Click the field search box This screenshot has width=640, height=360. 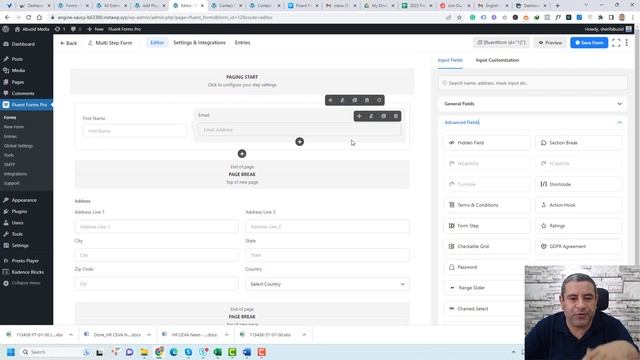pyautogui.click(x=533, y=83)
